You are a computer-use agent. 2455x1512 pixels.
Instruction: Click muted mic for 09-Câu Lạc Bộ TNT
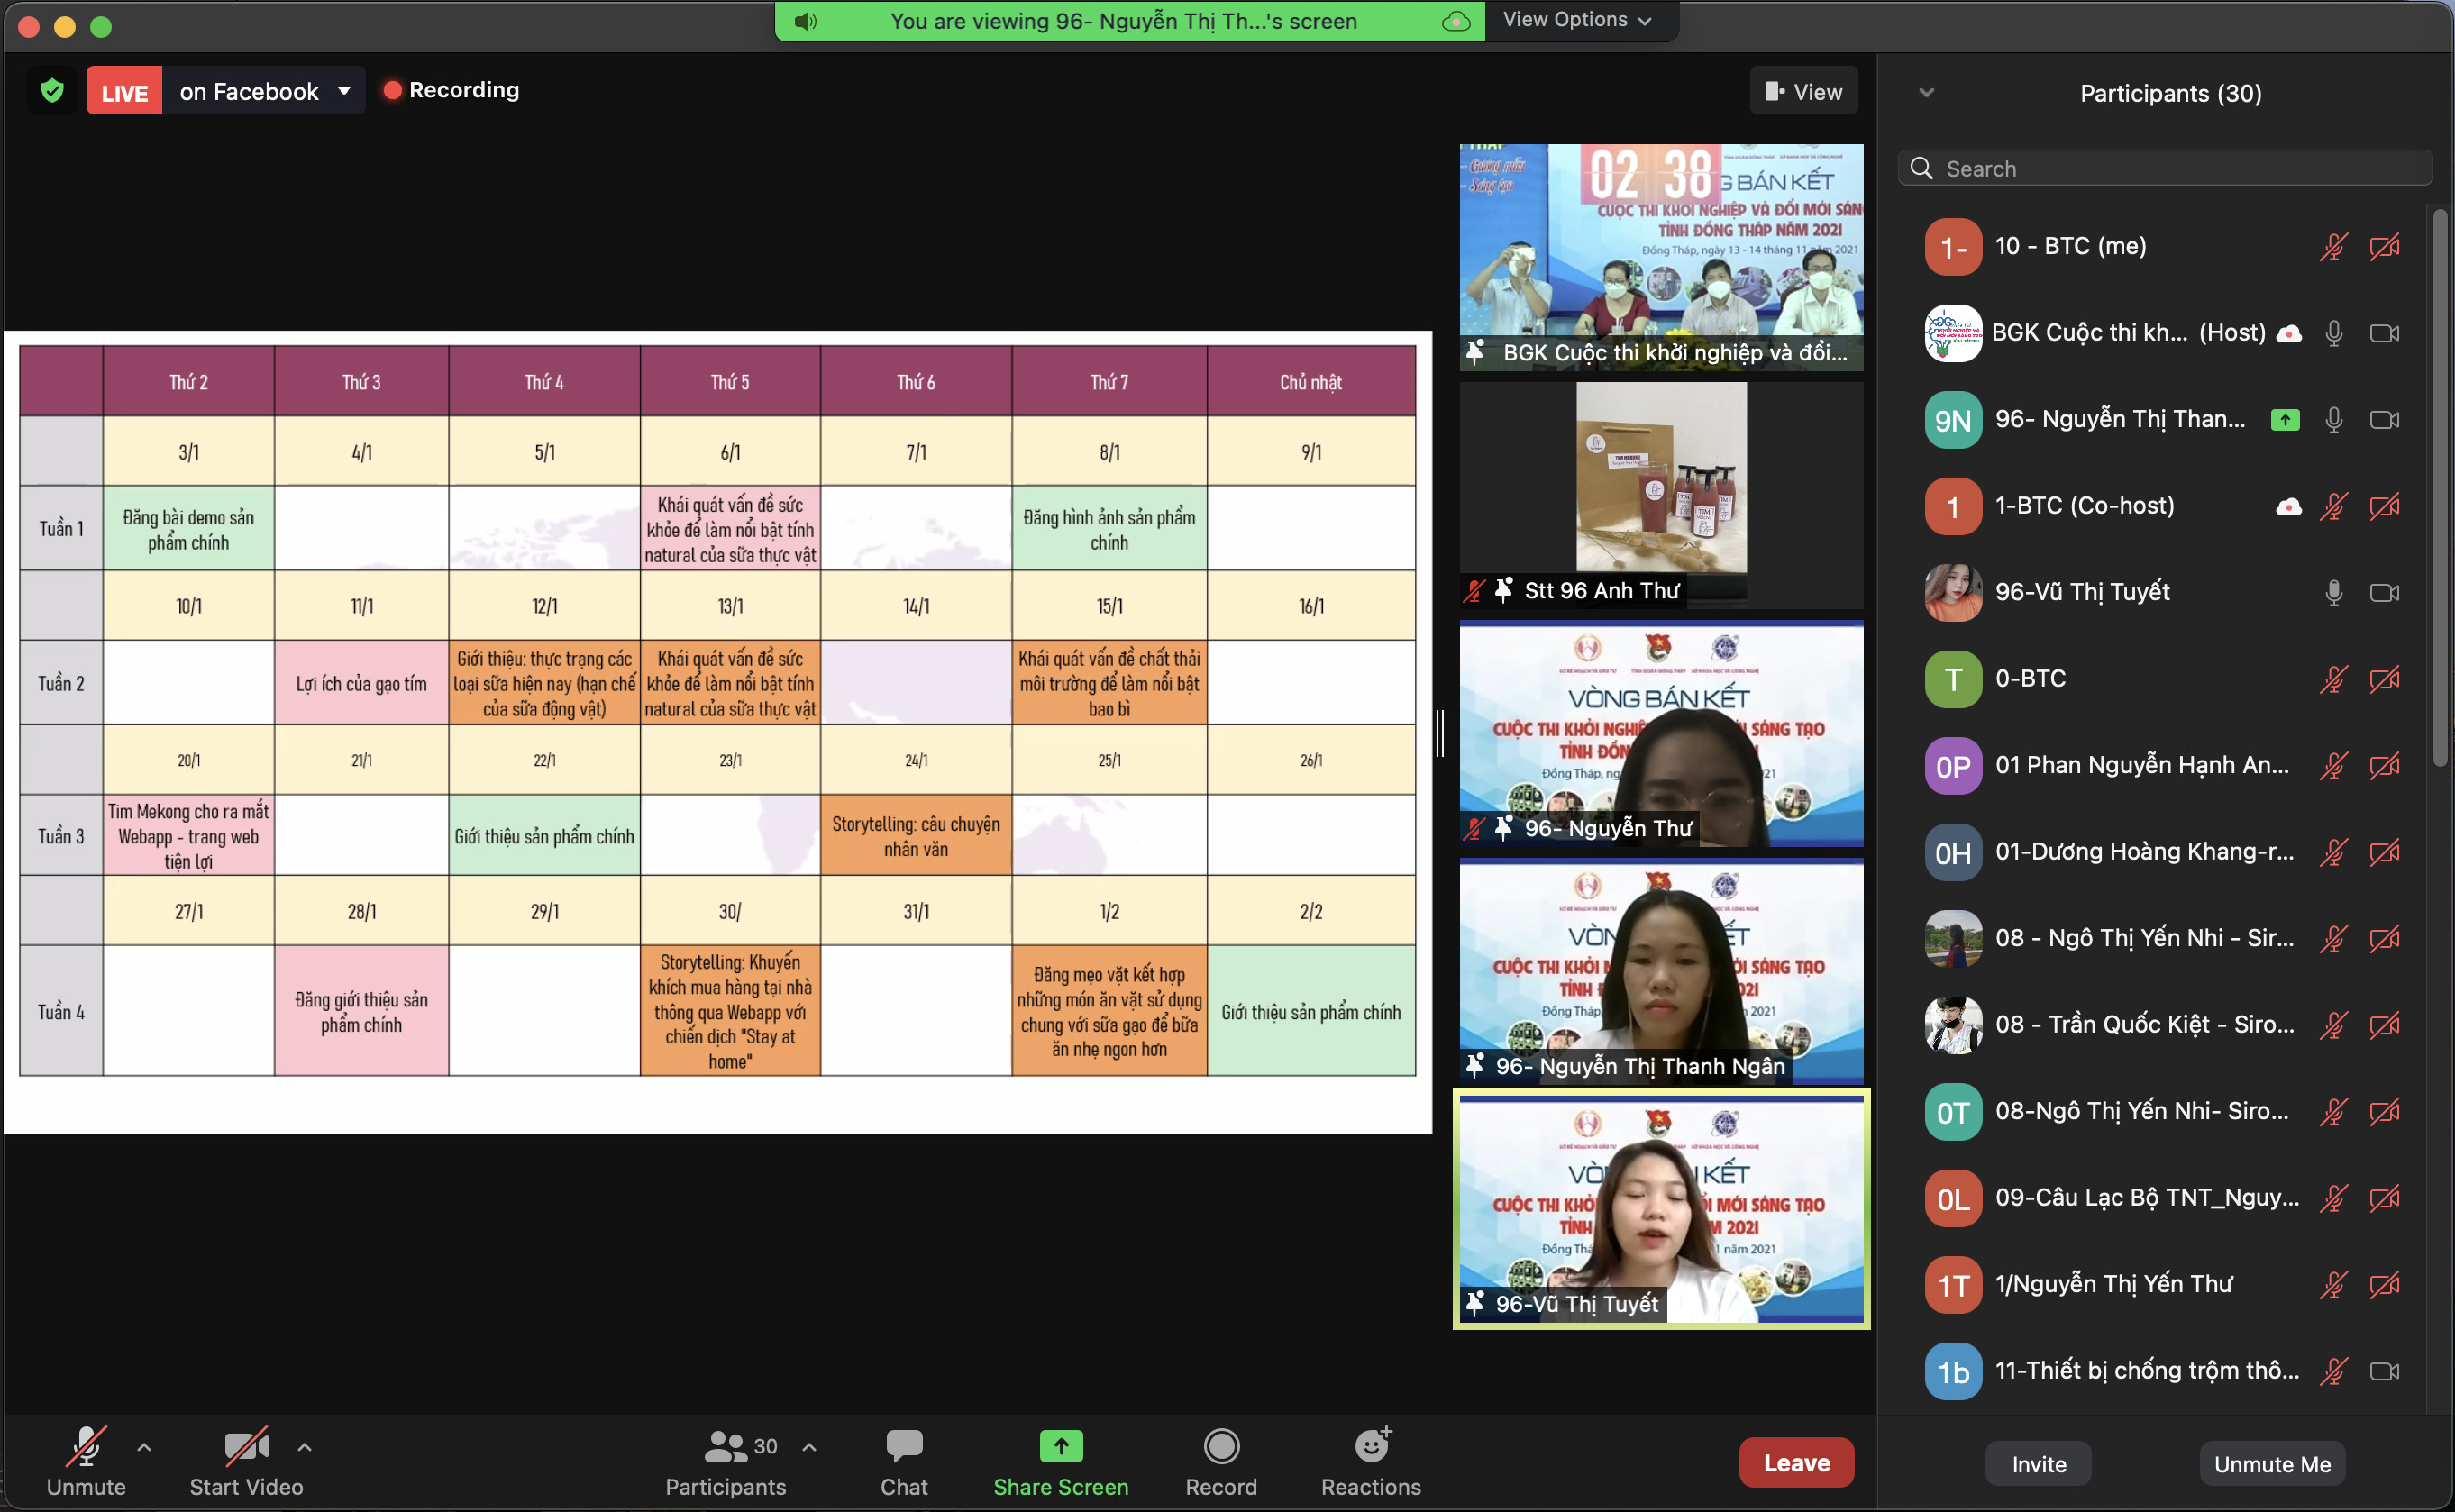tap(2333, 1198)
